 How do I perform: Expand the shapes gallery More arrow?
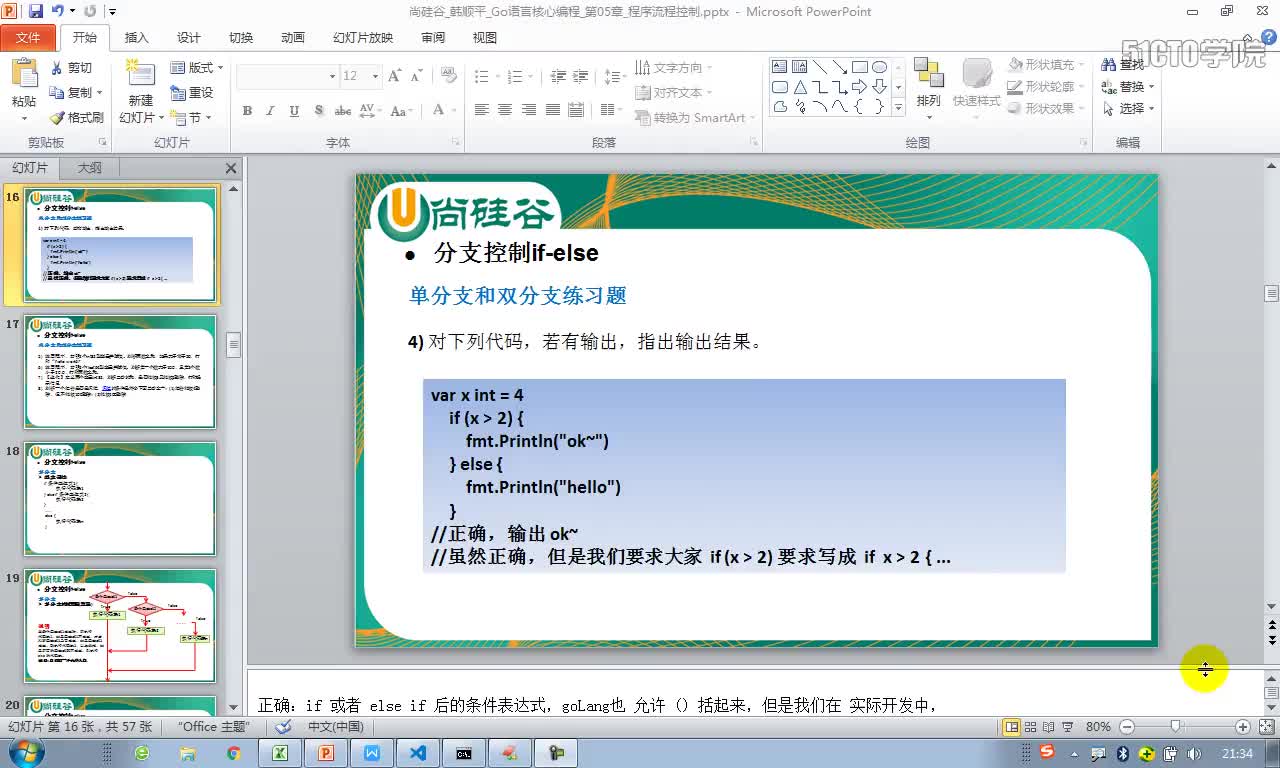click(898, 108)
